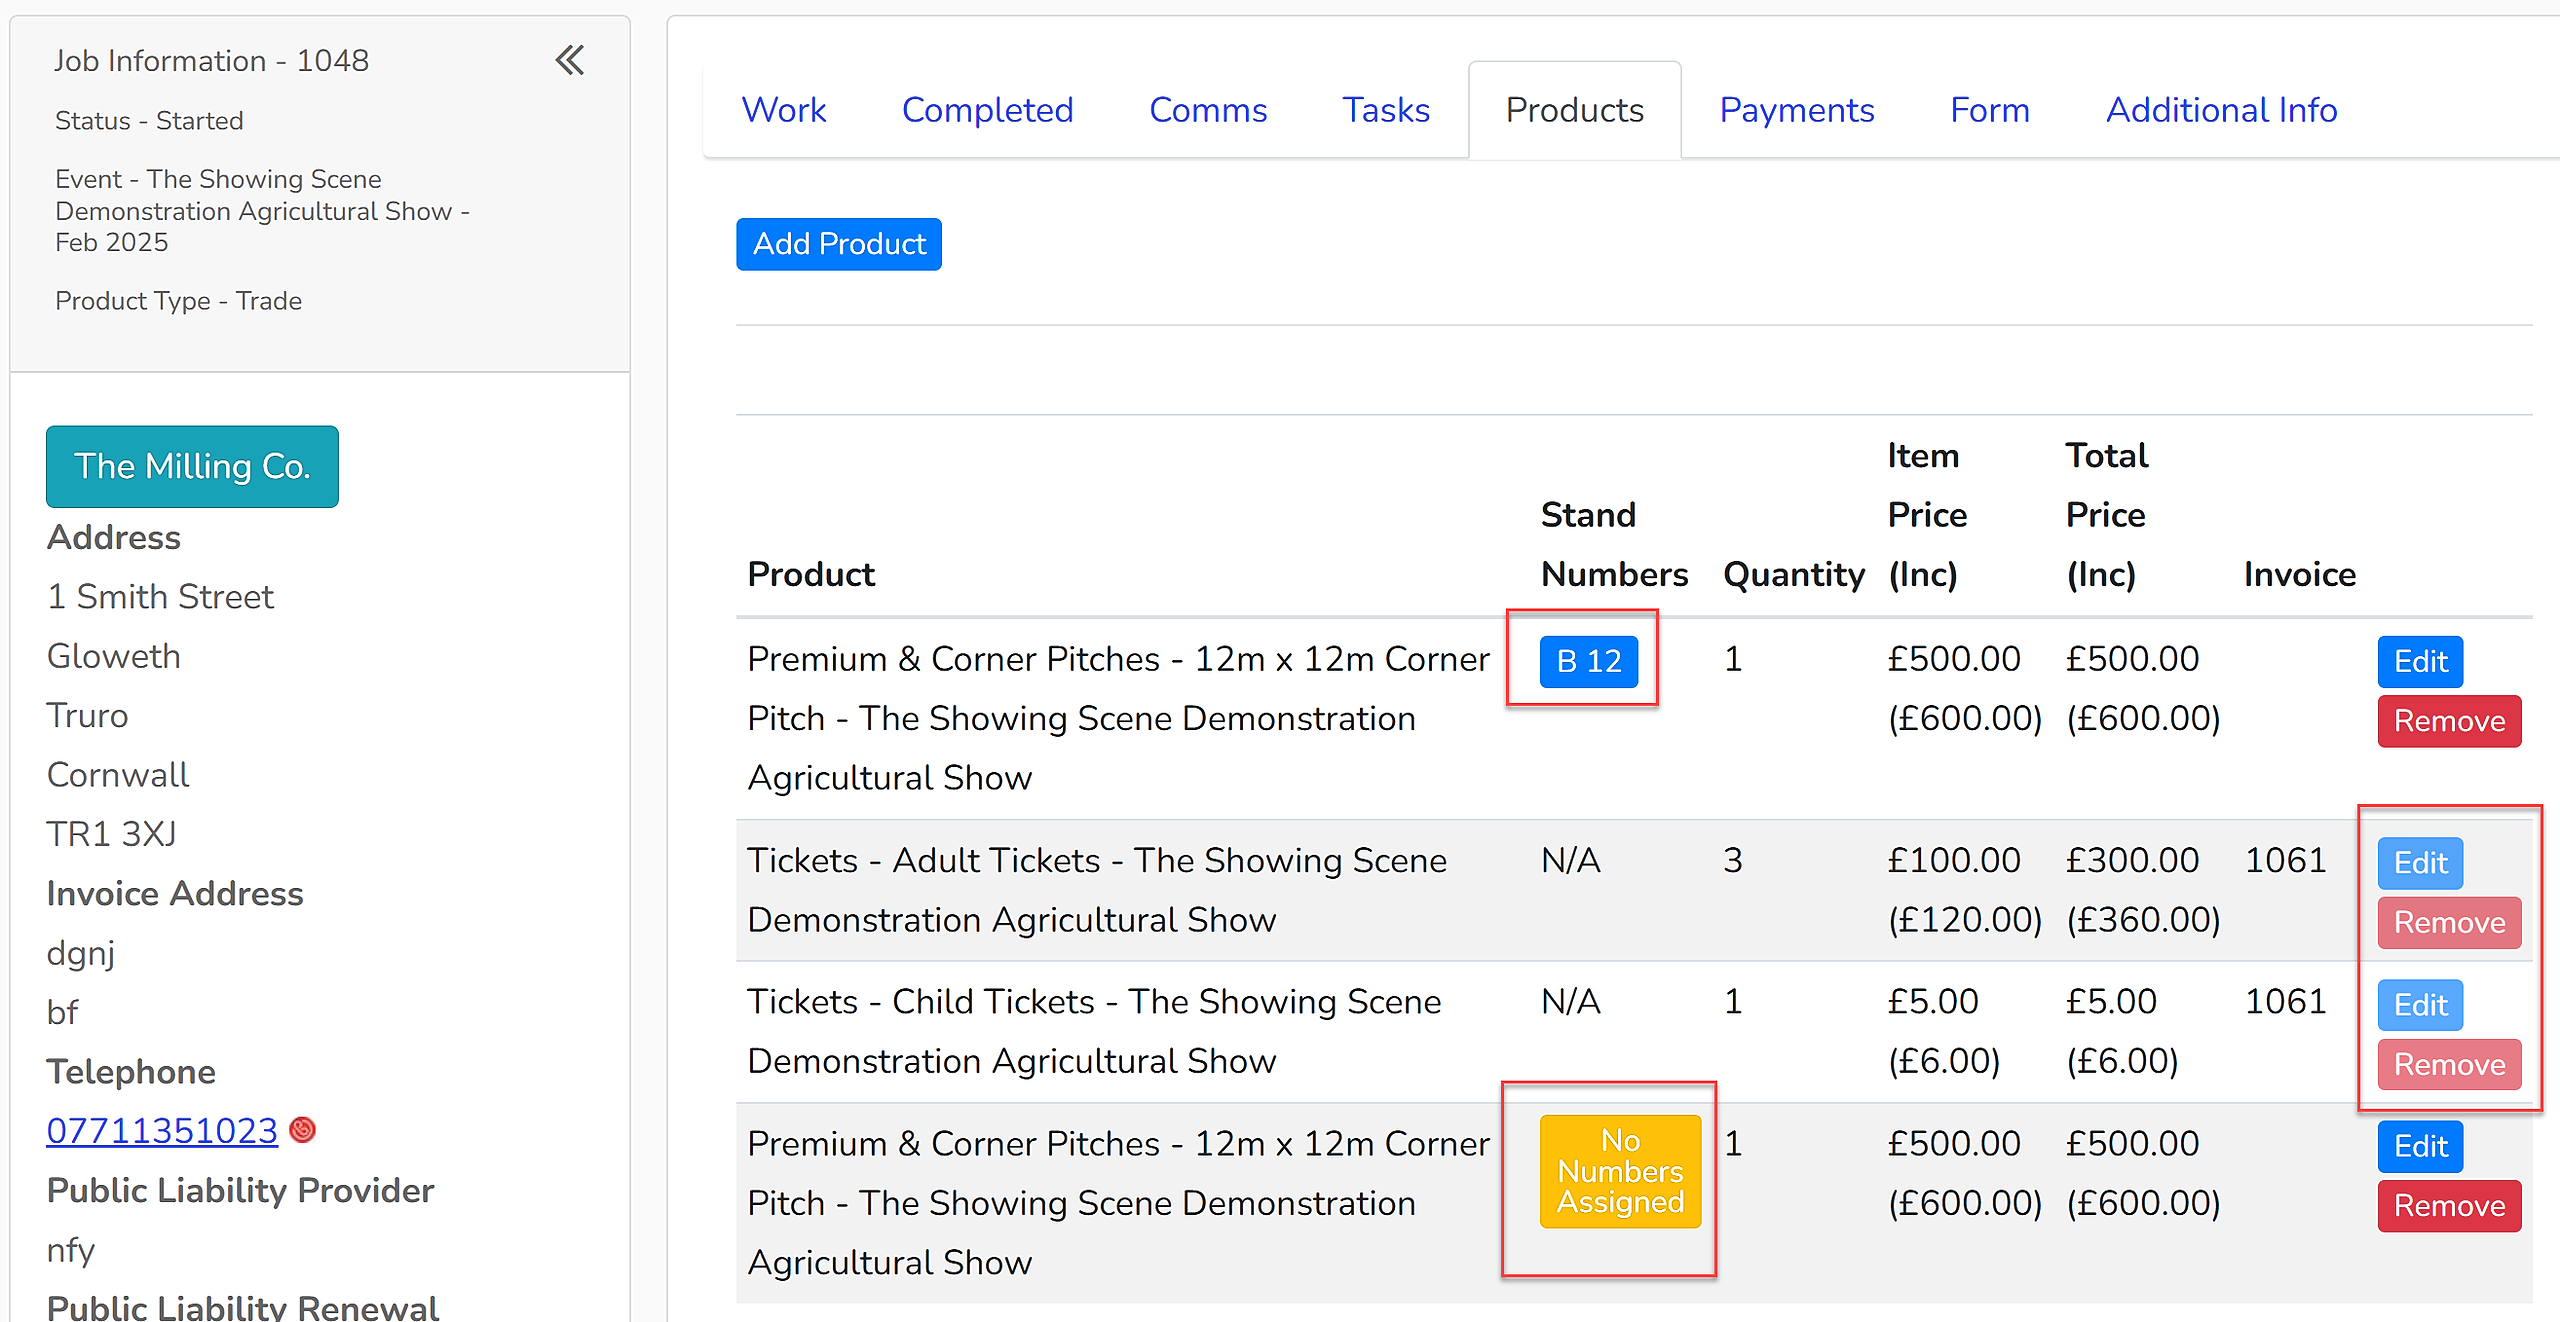The image size is (2560, 1322).
Task: Click the Product column header
Action: 811,575
